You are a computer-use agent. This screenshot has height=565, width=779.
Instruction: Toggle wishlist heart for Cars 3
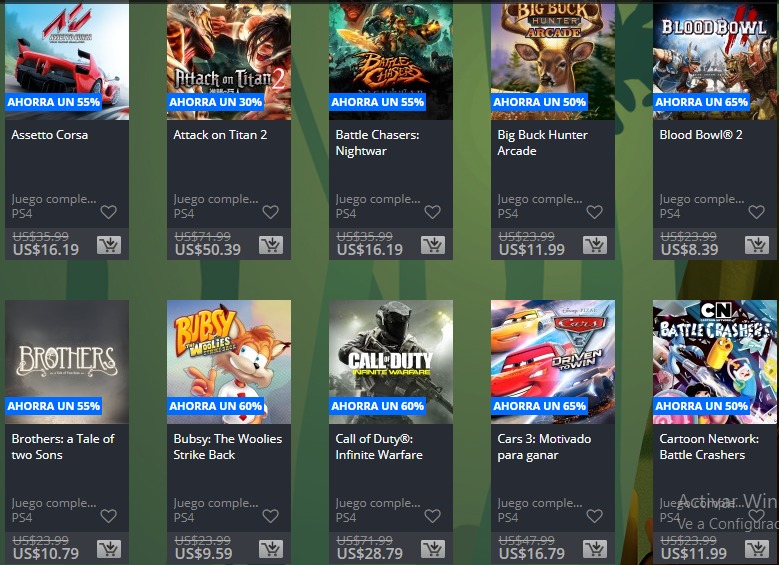point(594,516)
